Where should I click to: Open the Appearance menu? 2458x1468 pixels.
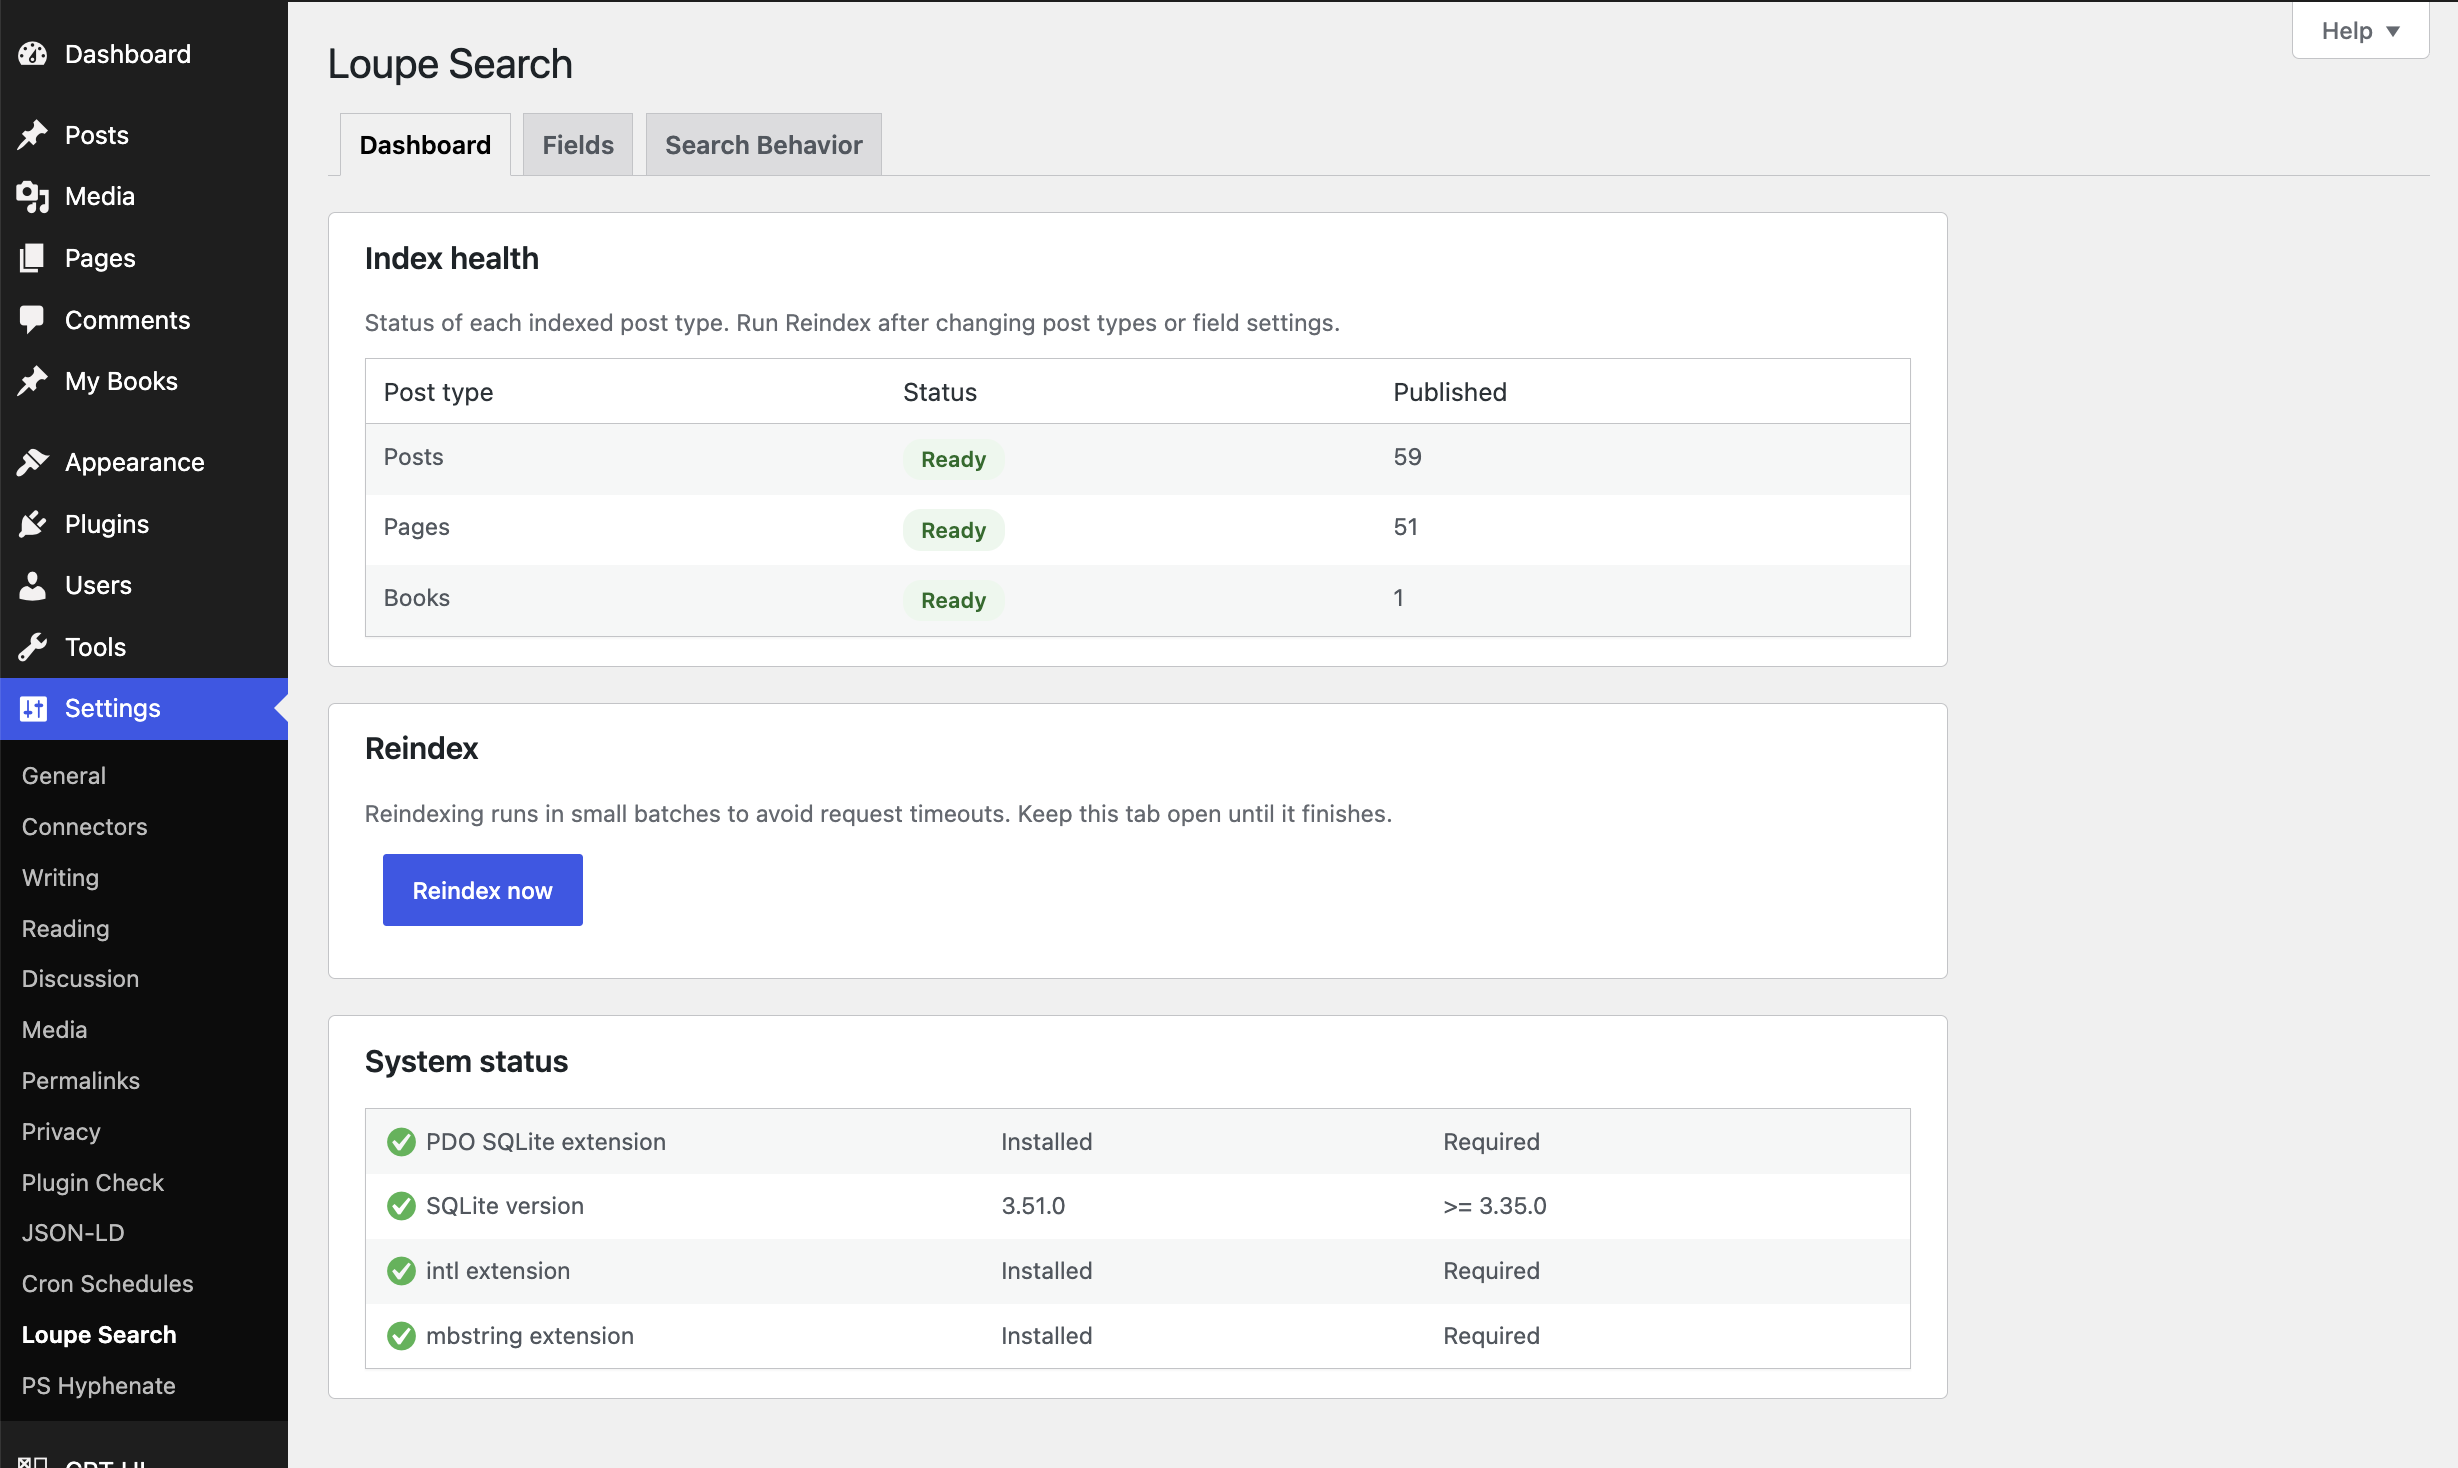point(144,462)
